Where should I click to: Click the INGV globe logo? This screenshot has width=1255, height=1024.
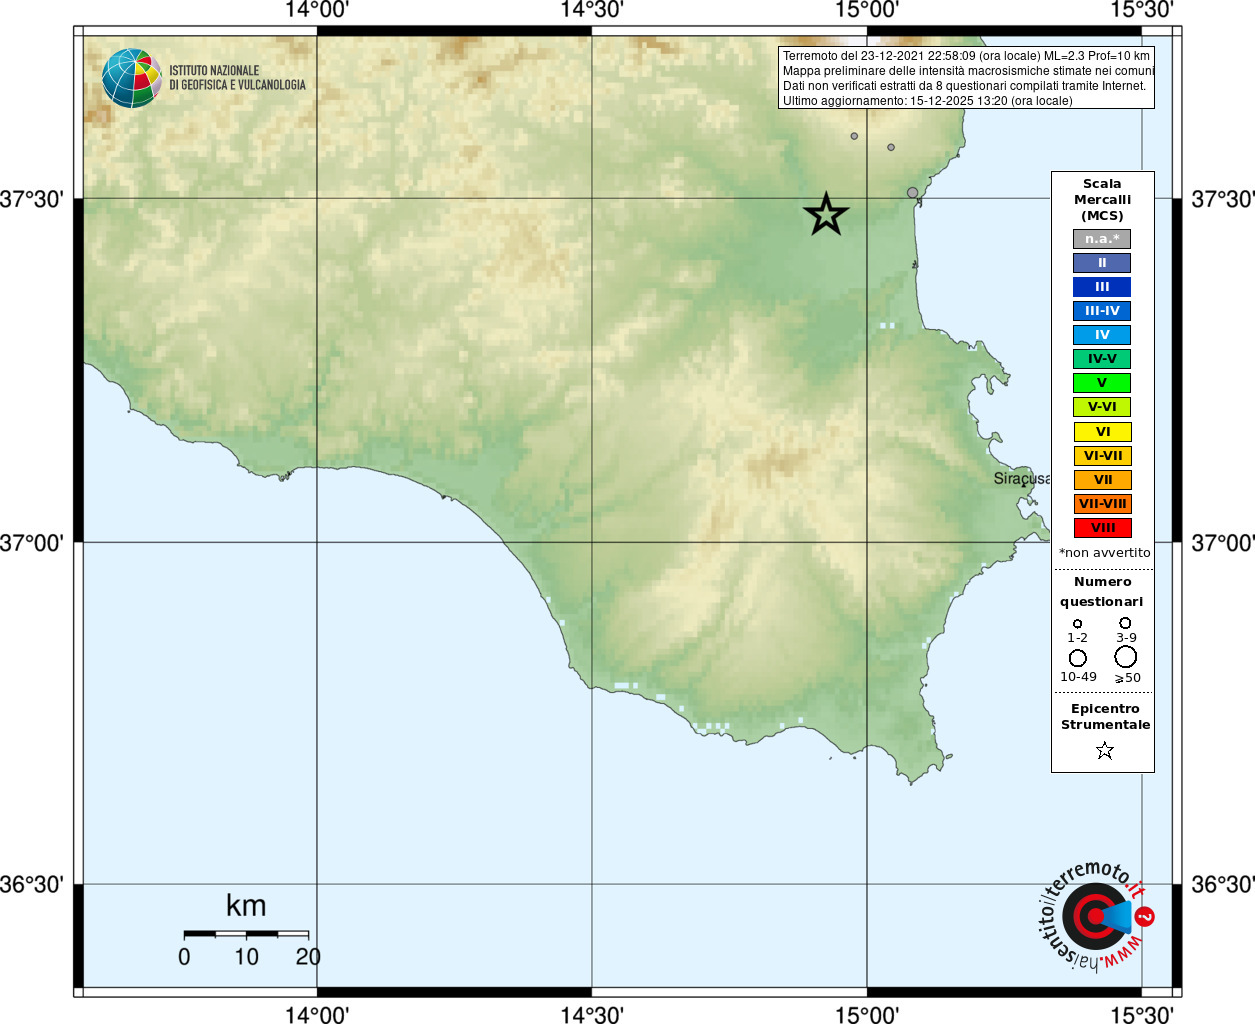click(132, 78)
